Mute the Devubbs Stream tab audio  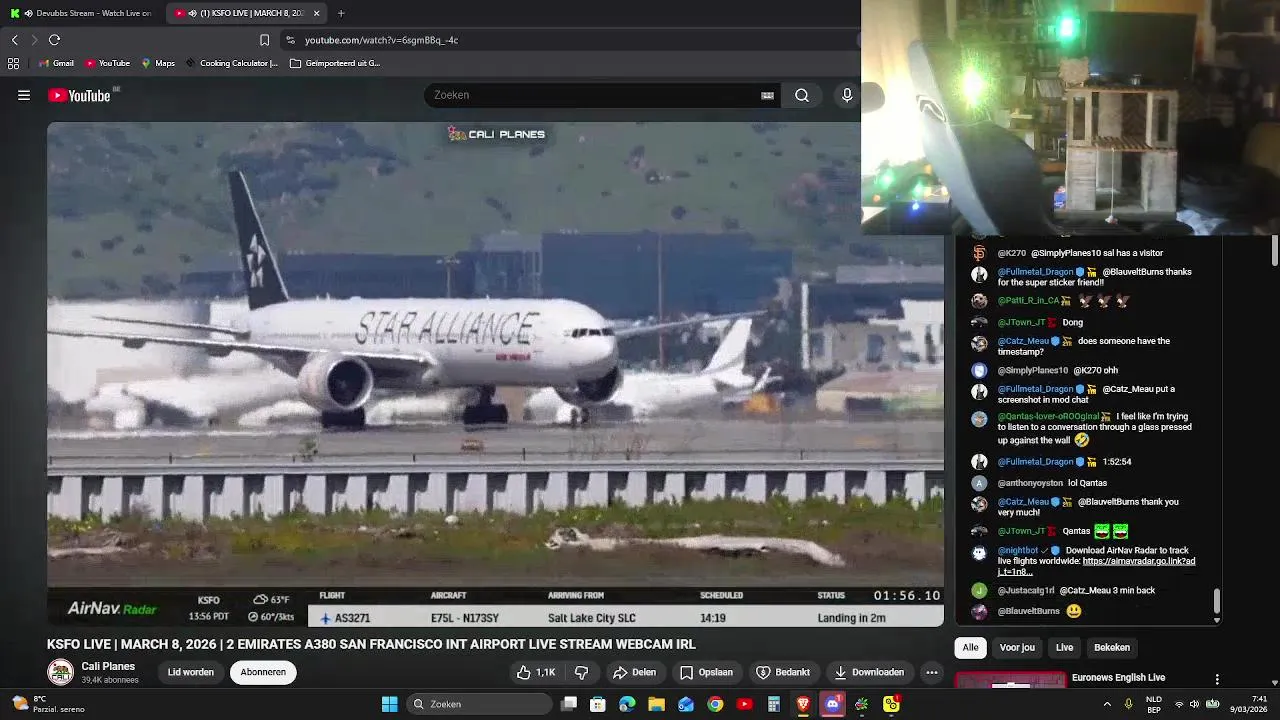click(x=28, y=13)
